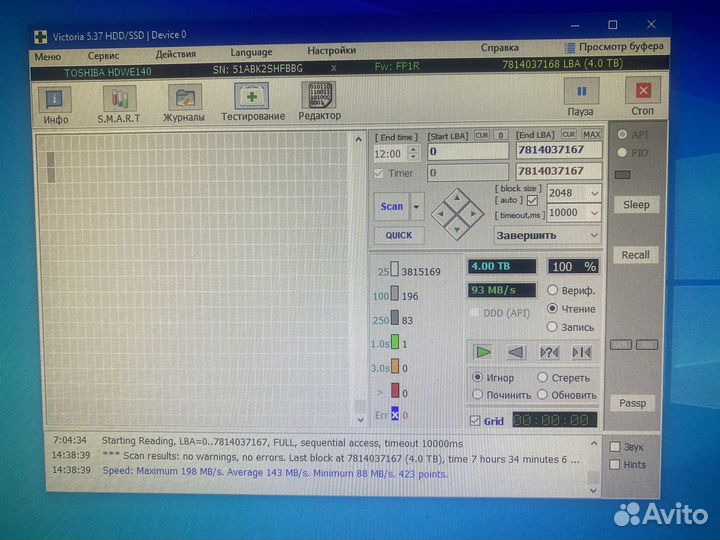Enable the Hints checkbox

(615, 465)
